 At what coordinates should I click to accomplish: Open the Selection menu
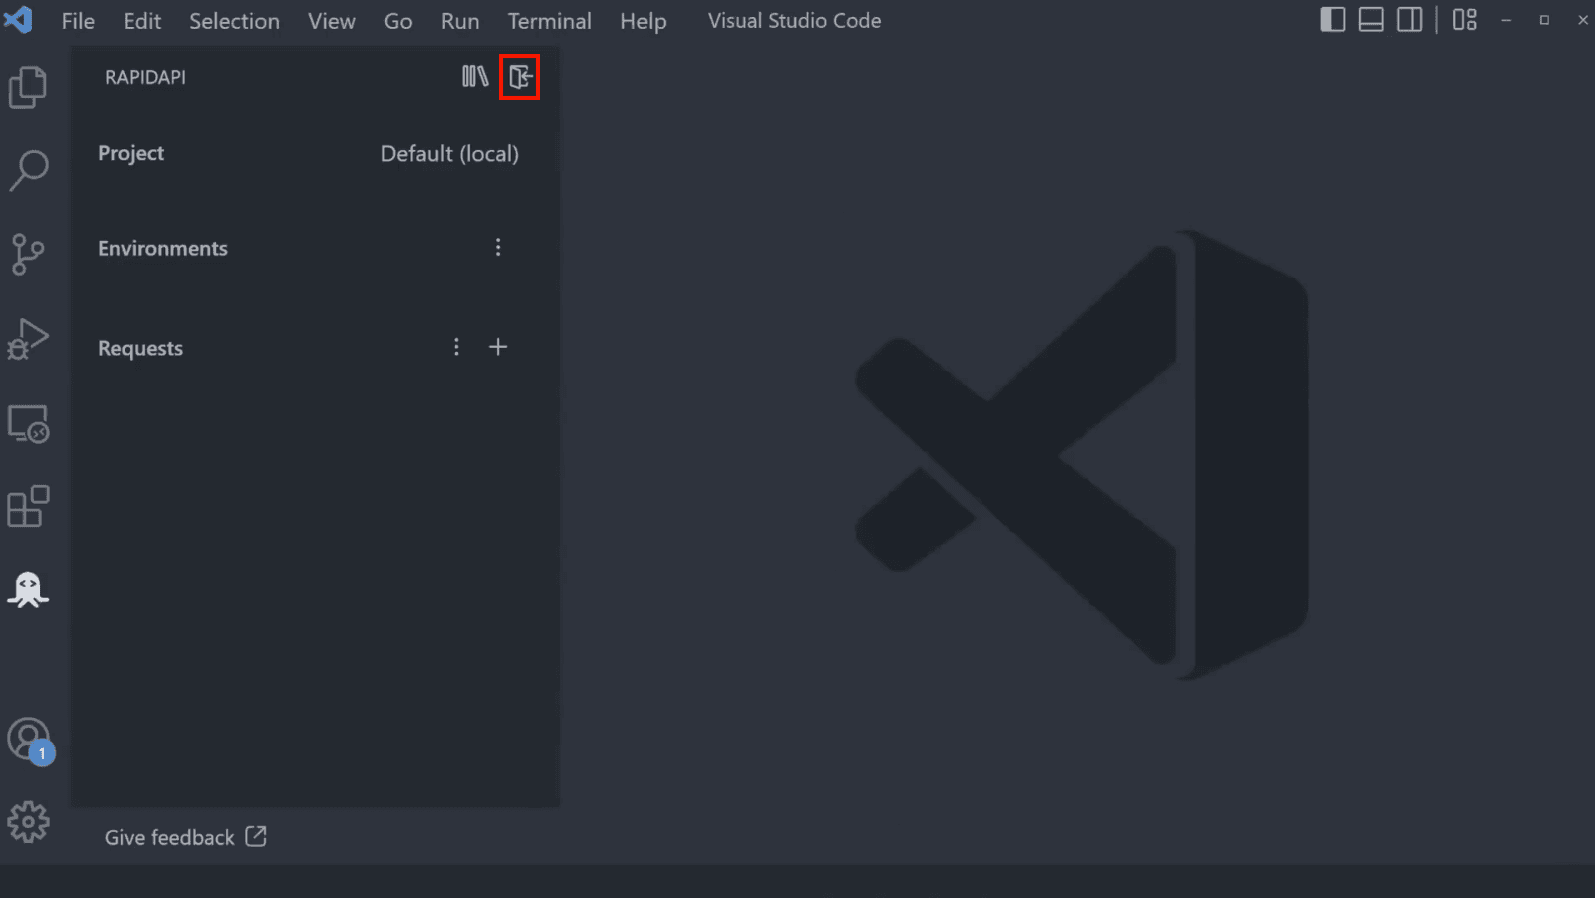coord(234,21)
